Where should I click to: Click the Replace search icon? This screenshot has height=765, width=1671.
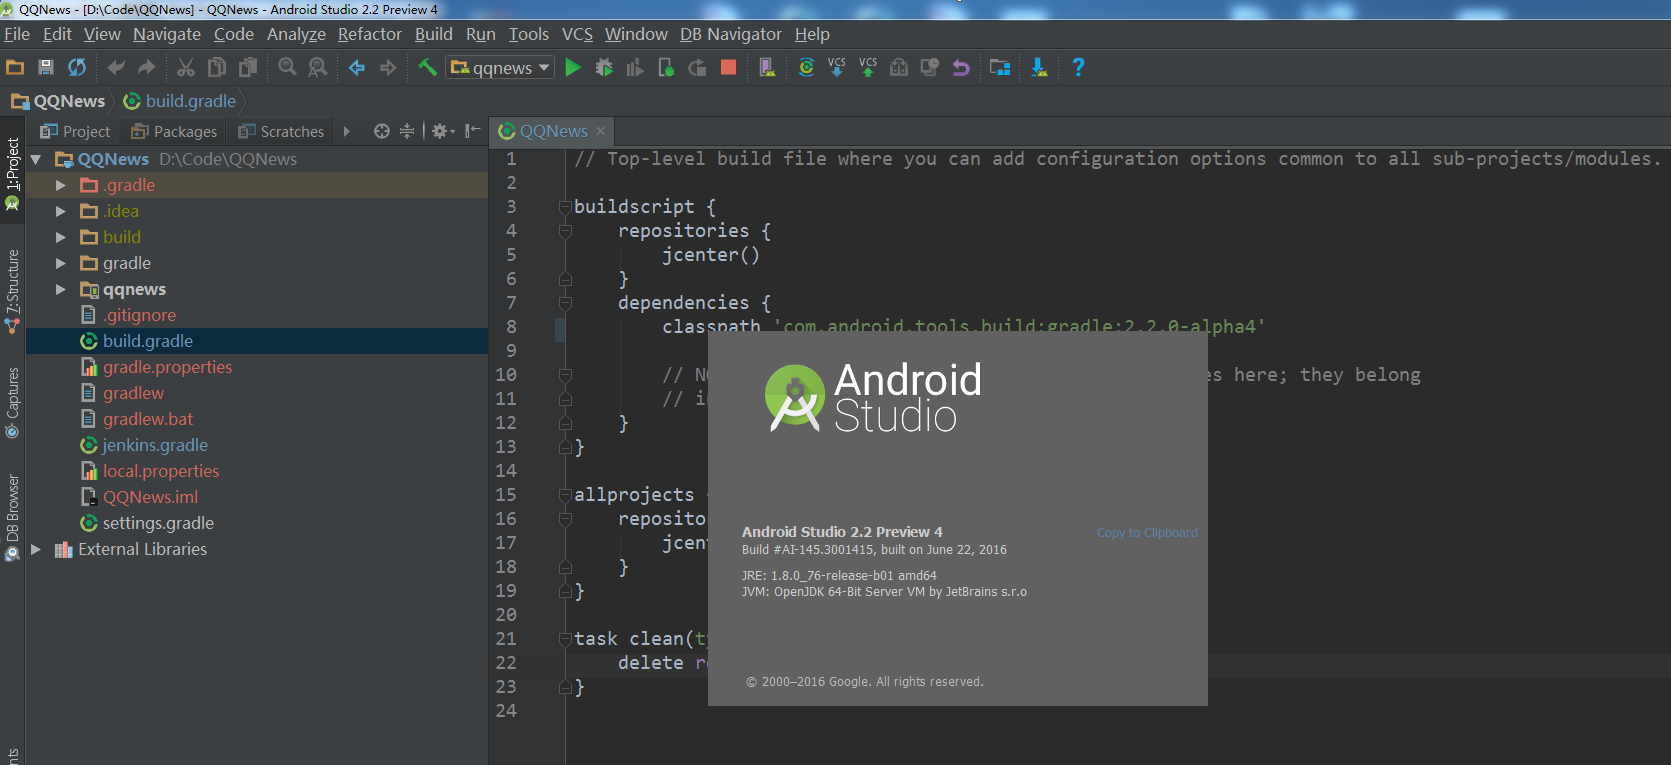point(318,67)
